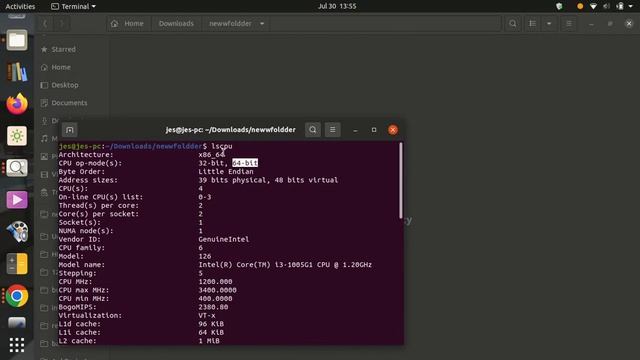
Task: Click CPU max MHz value 3400.0000
Action: point(218,290)
